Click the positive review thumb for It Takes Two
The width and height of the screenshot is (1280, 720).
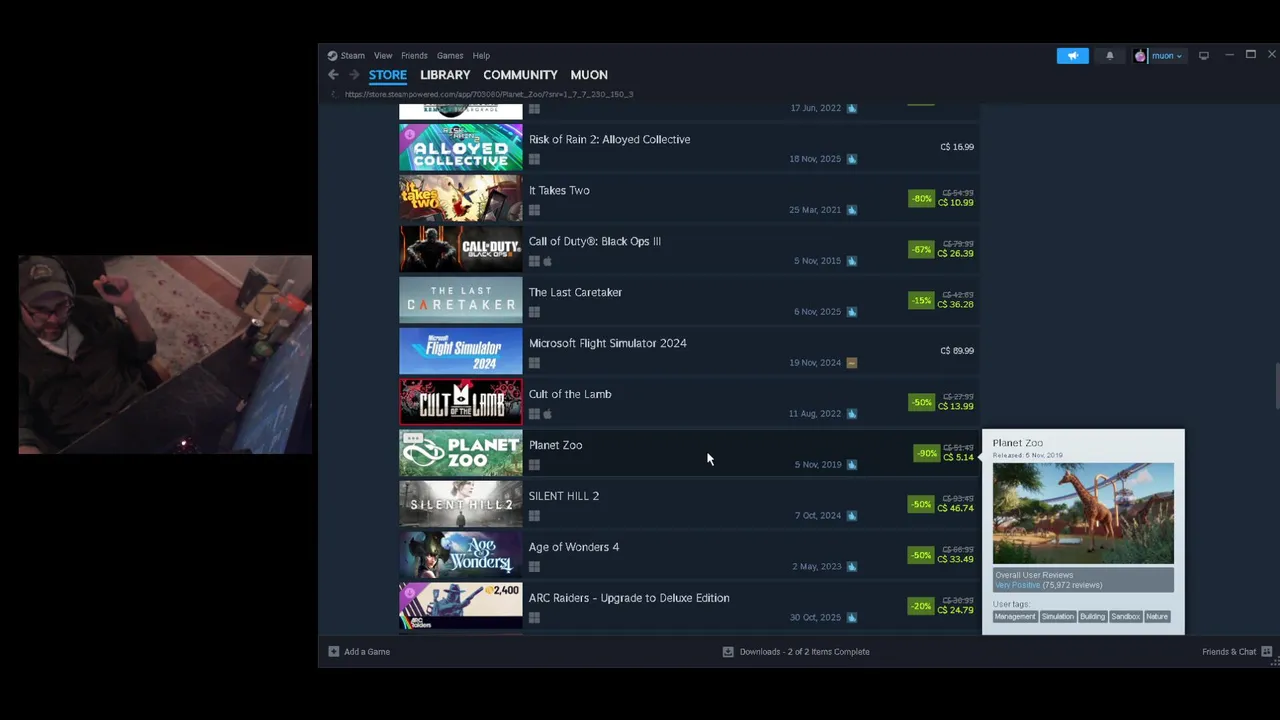pos(852,210)
